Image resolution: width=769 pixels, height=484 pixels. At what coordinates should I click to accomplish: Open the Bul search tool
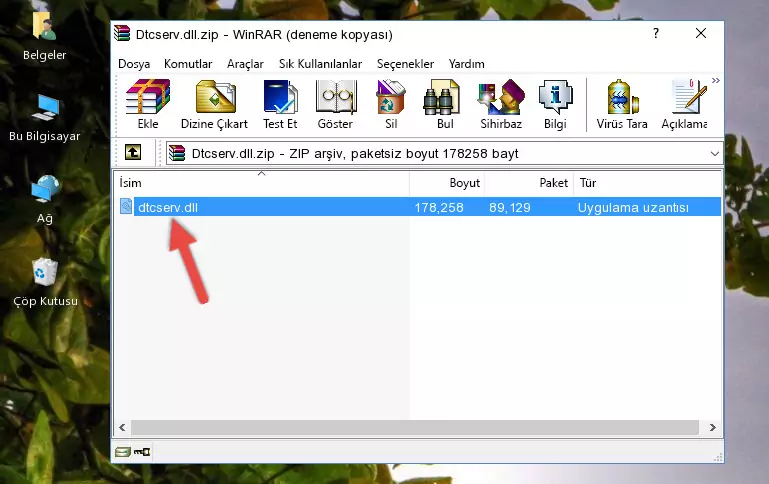(x=444, y=104)
